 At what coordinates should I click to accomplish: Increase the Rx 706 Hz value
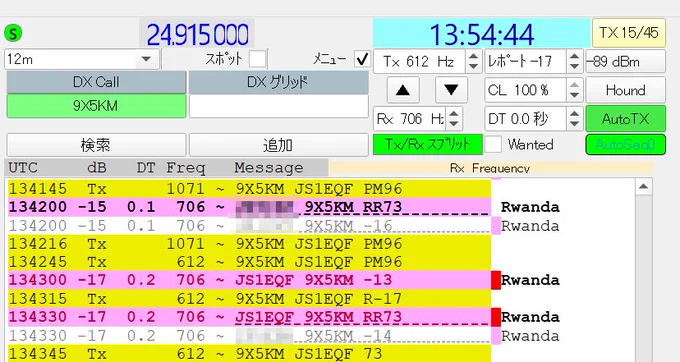[x=454, y=114]
